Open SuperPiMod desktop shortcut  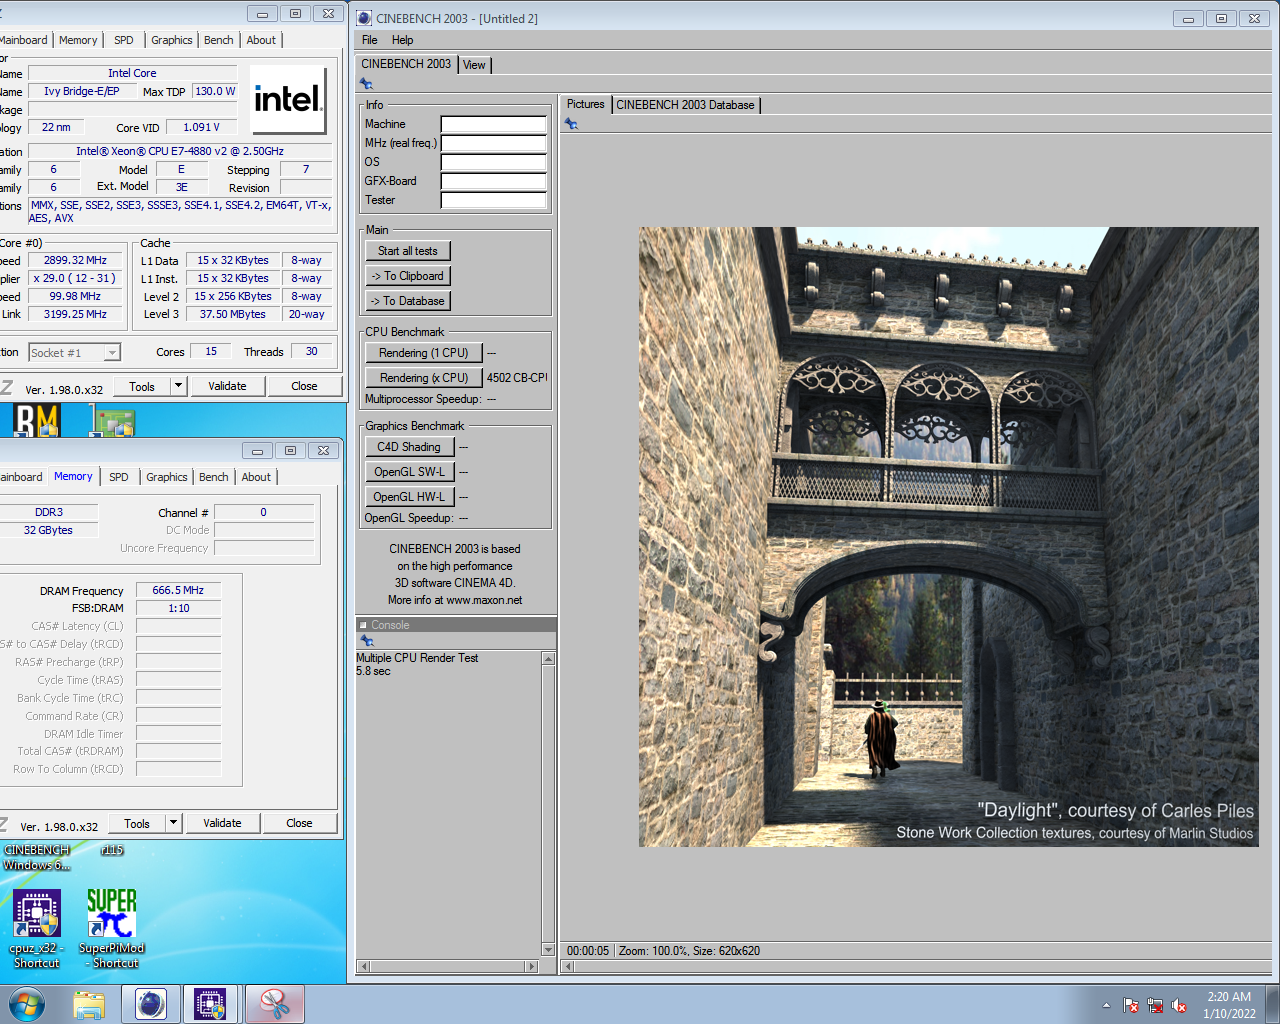tap(111, 929)
